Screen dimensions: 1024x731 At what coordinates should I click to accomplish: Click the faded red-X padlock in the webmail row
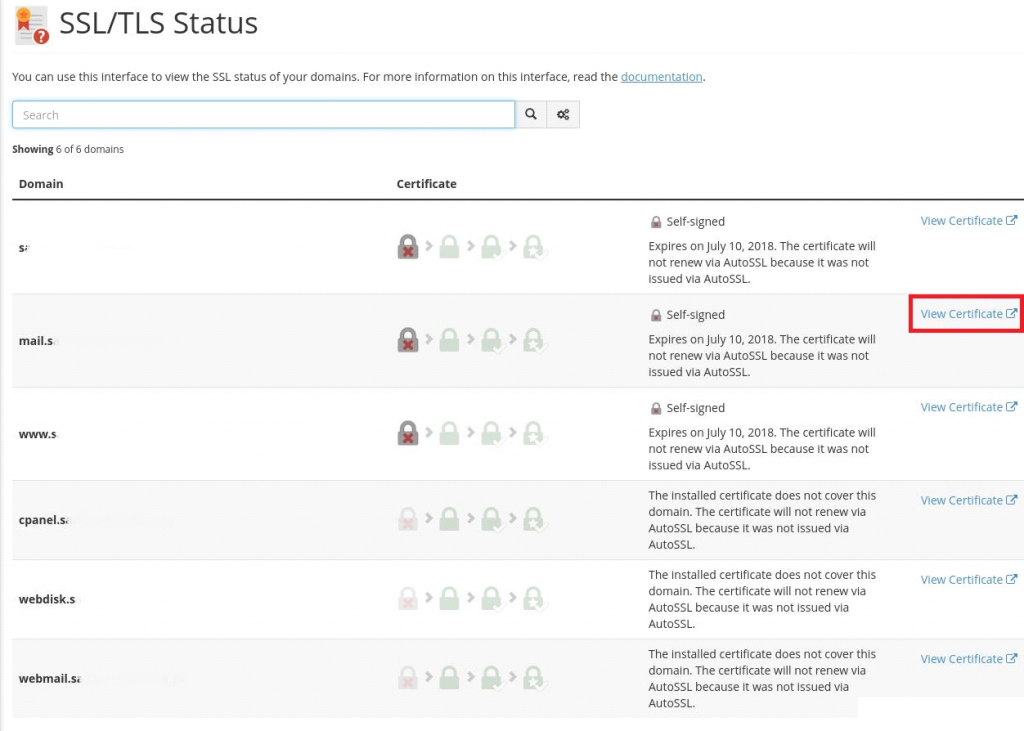pyautogui.click(x=408, y=678)
